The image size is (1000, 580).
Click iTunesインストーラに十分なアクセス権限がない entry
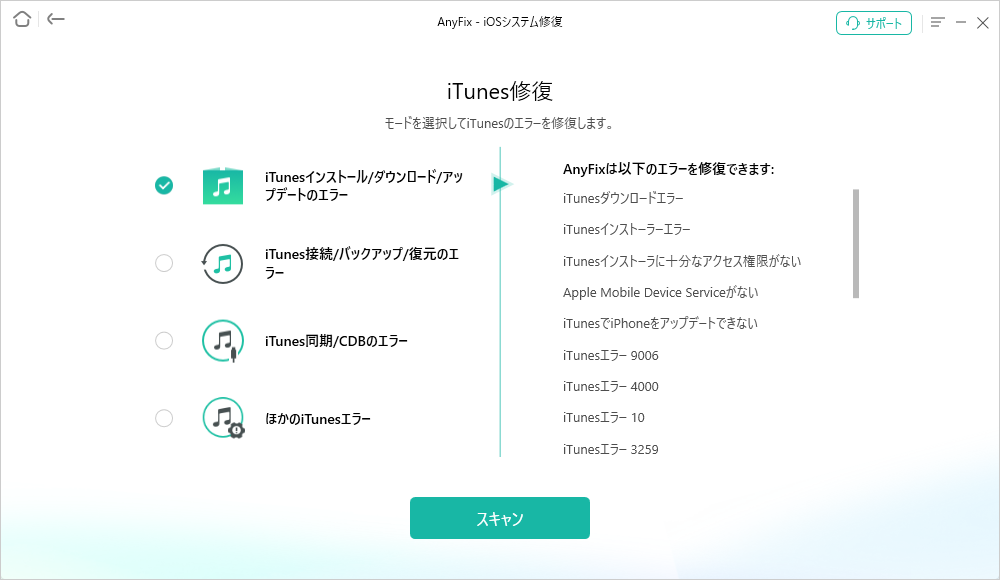[x=682, y=262]
